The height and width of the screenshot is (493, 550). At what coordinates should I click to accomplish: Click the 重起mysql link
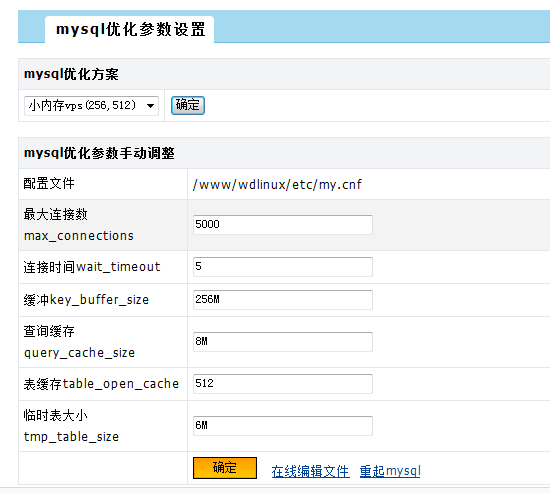coord(390,471)
